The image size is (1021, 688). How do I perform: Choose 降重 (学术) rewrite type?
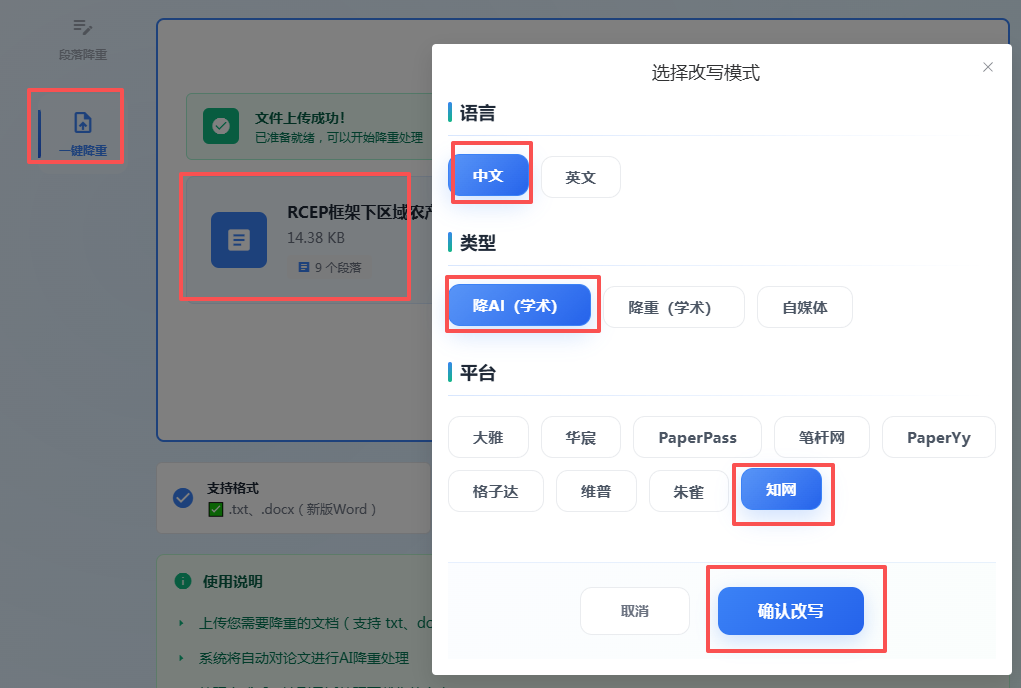(673, 307)
